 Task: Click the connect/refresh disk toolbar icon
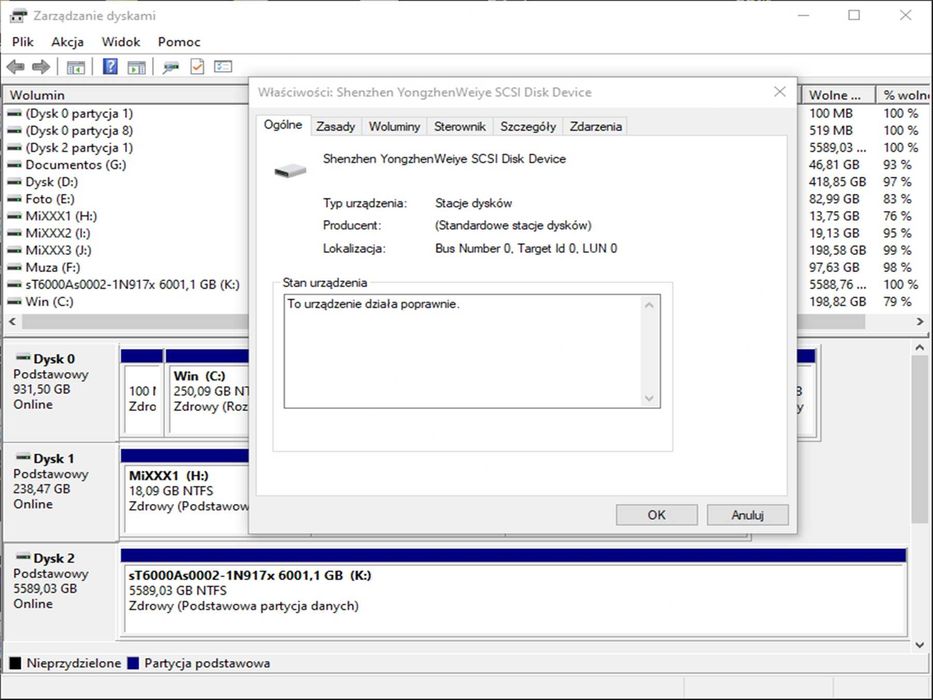pyautogui.click(x=171, y=67)
